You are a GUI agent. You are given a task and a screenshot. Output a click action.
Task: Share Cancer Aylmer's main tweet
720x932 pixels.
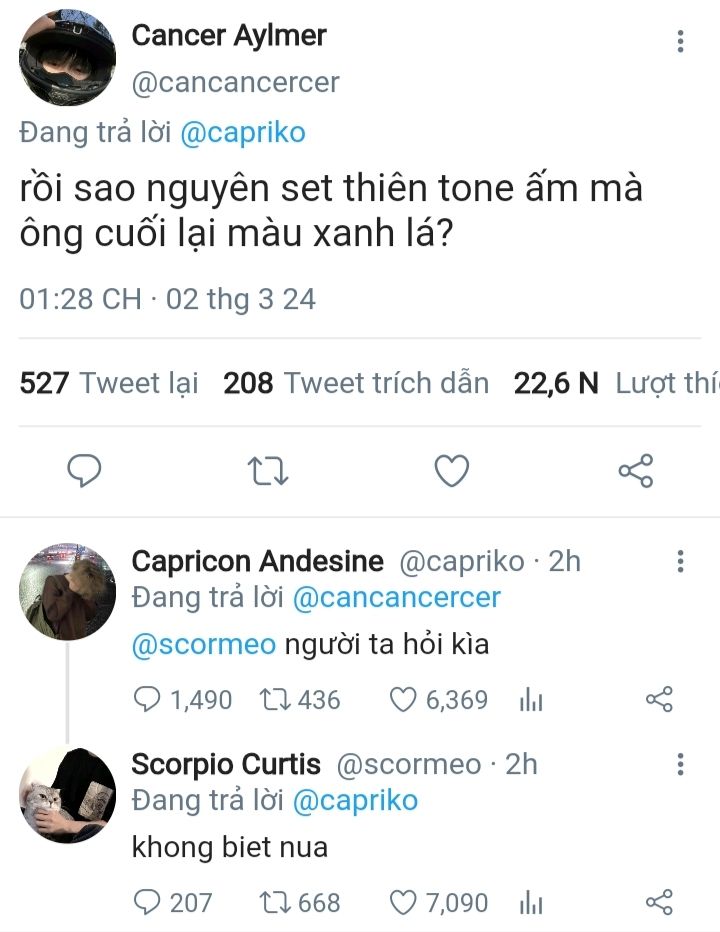pos(635,470)
